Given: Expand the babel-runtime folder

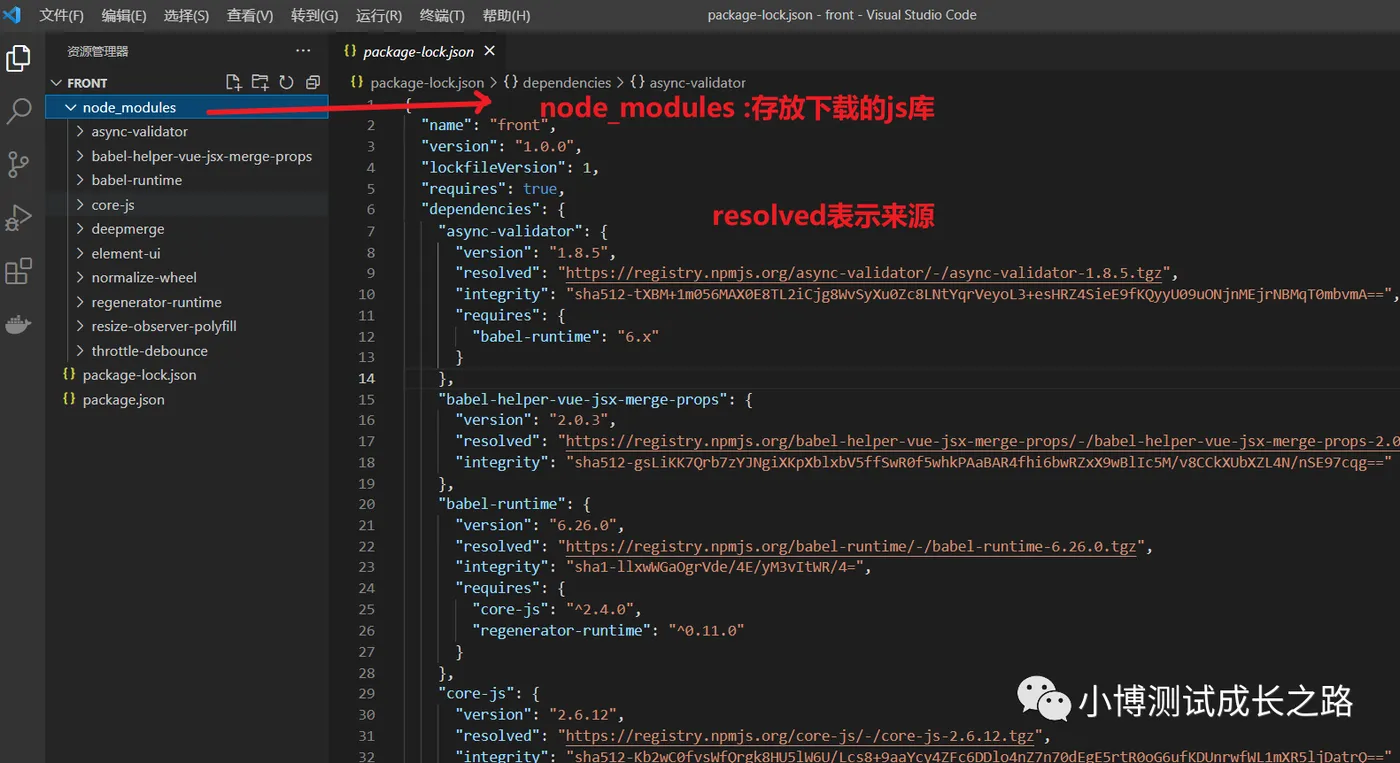Looking at the screenshot, I should pos(80,180).
